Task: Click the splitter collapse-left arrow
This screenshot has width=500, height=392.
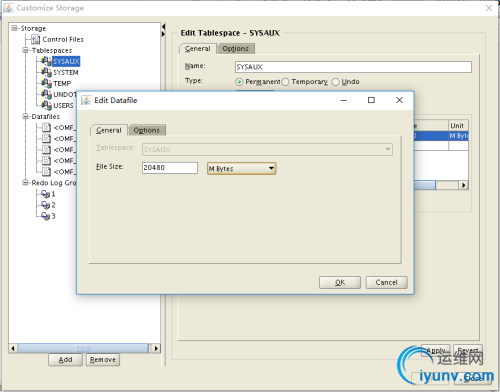Action: click(x=163, y=26)
